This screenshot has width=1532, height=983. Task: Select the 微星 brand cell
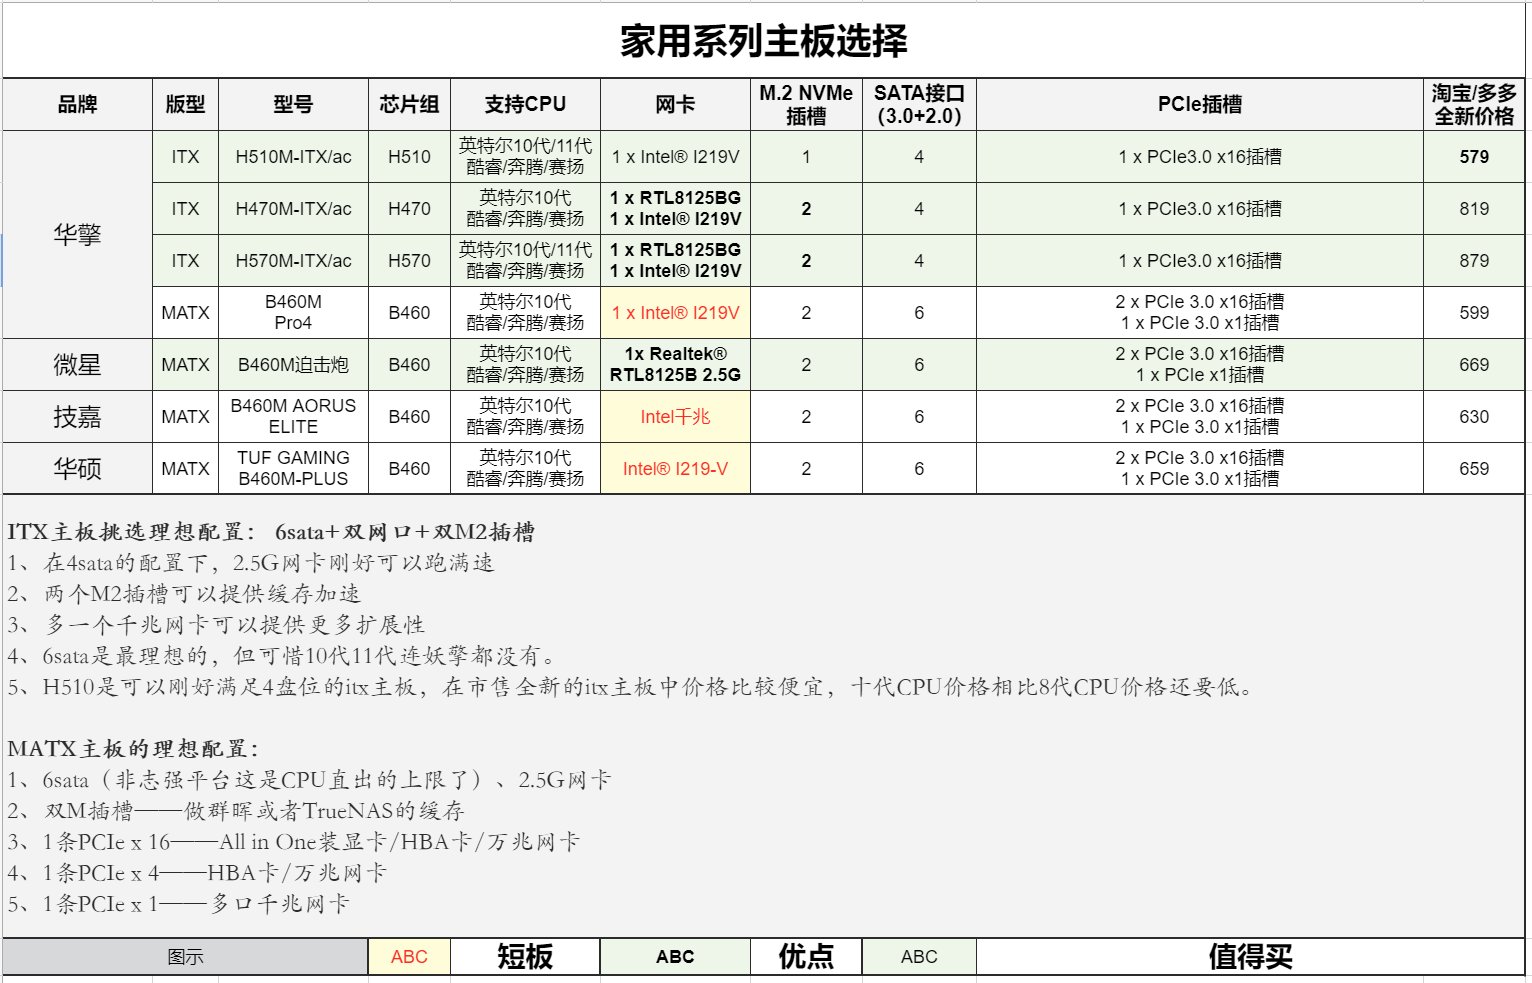(x=77, y=364)
